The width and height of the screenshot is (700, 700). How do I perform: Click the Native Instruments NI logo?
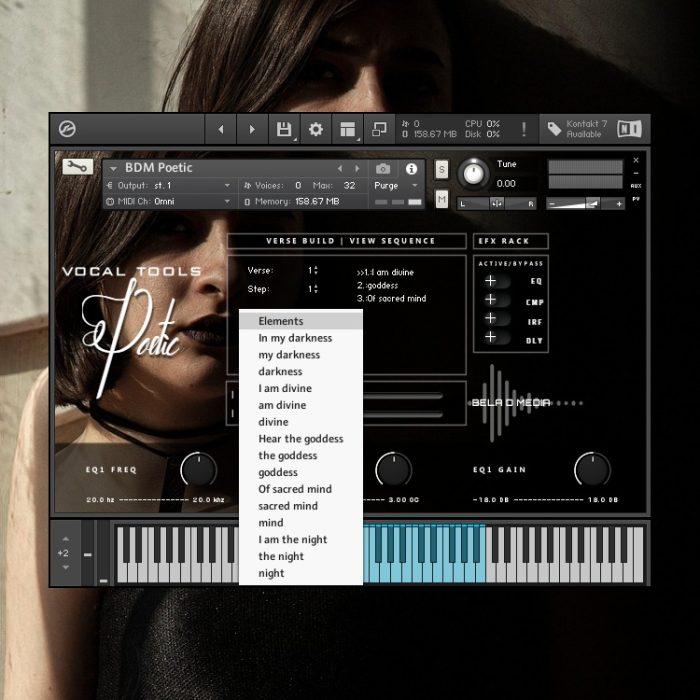pyautogui.click(x=629, y=129)
